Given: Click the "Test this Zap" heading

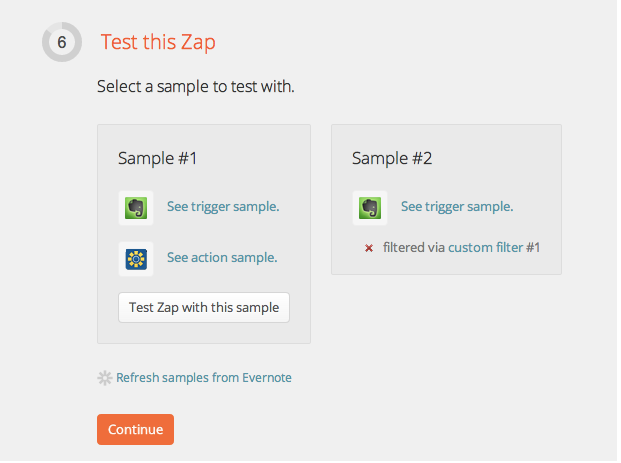Looking at the screenshot, I should click(158, 42).
